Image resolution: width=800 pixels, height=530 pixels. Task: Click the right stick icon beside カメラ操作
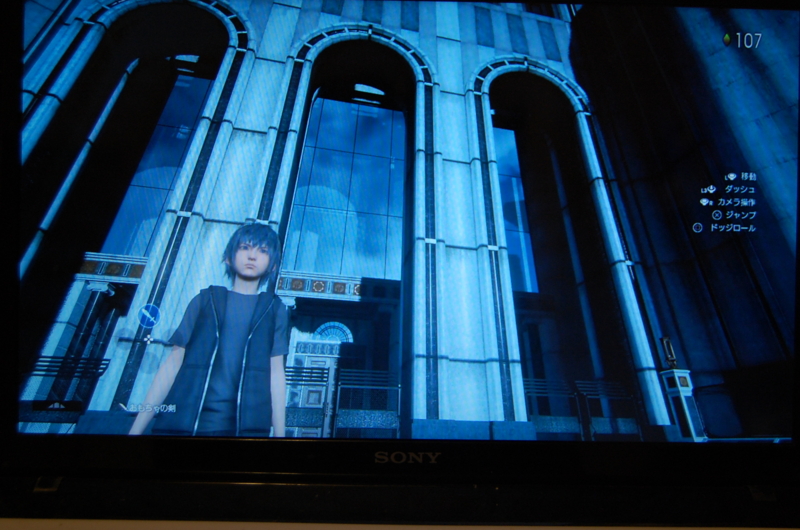point(706,202)
